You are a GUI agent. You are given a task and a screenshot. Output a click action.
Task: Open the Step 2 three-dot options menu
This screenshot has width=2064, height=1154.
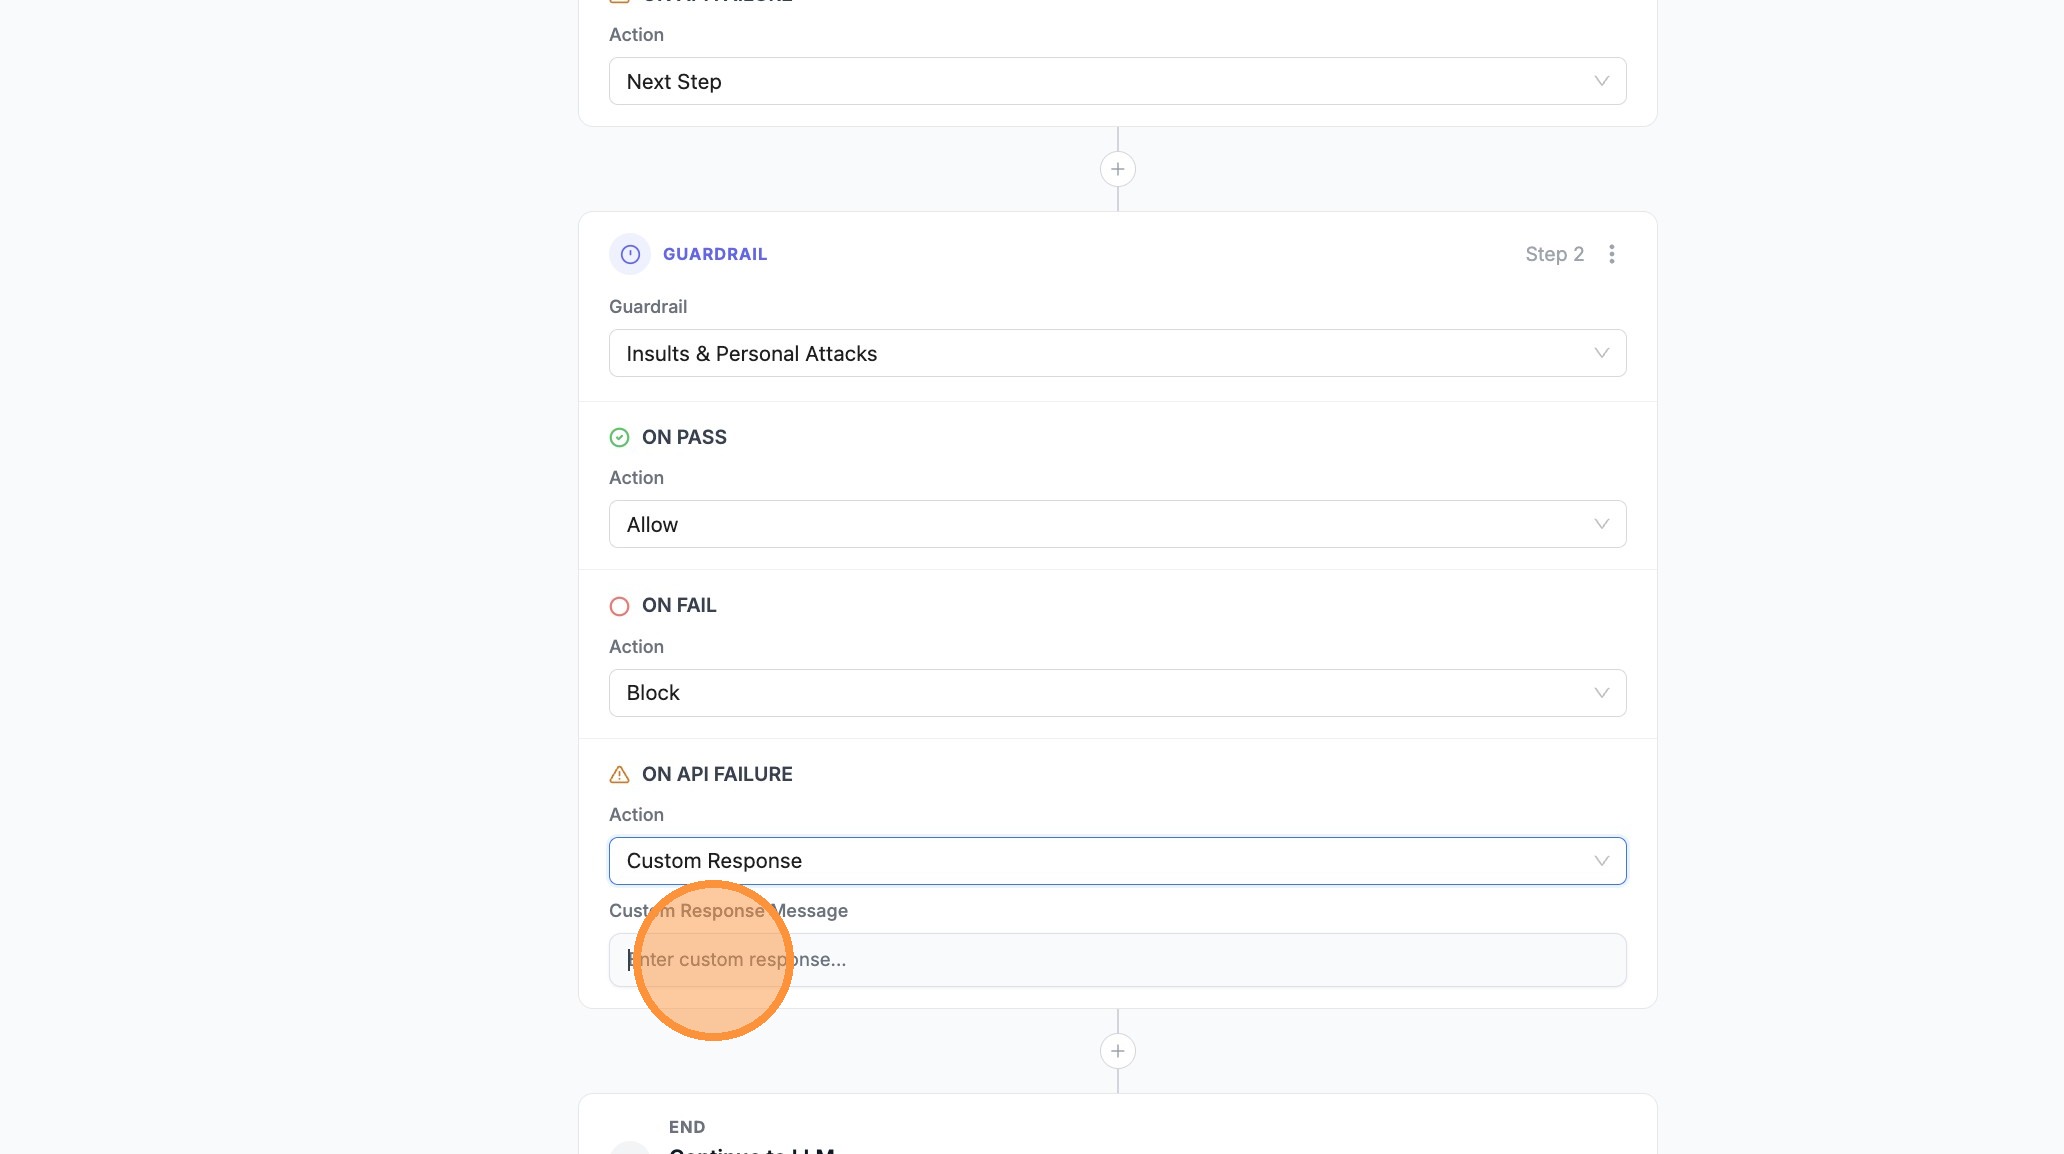click(x=1611, y=254)
